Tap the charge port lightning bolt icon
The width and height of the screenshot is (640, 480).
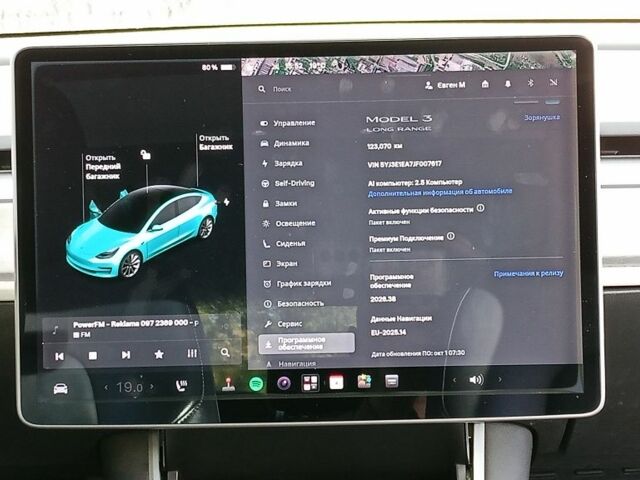pyautogui.click(x=226, y=202)
